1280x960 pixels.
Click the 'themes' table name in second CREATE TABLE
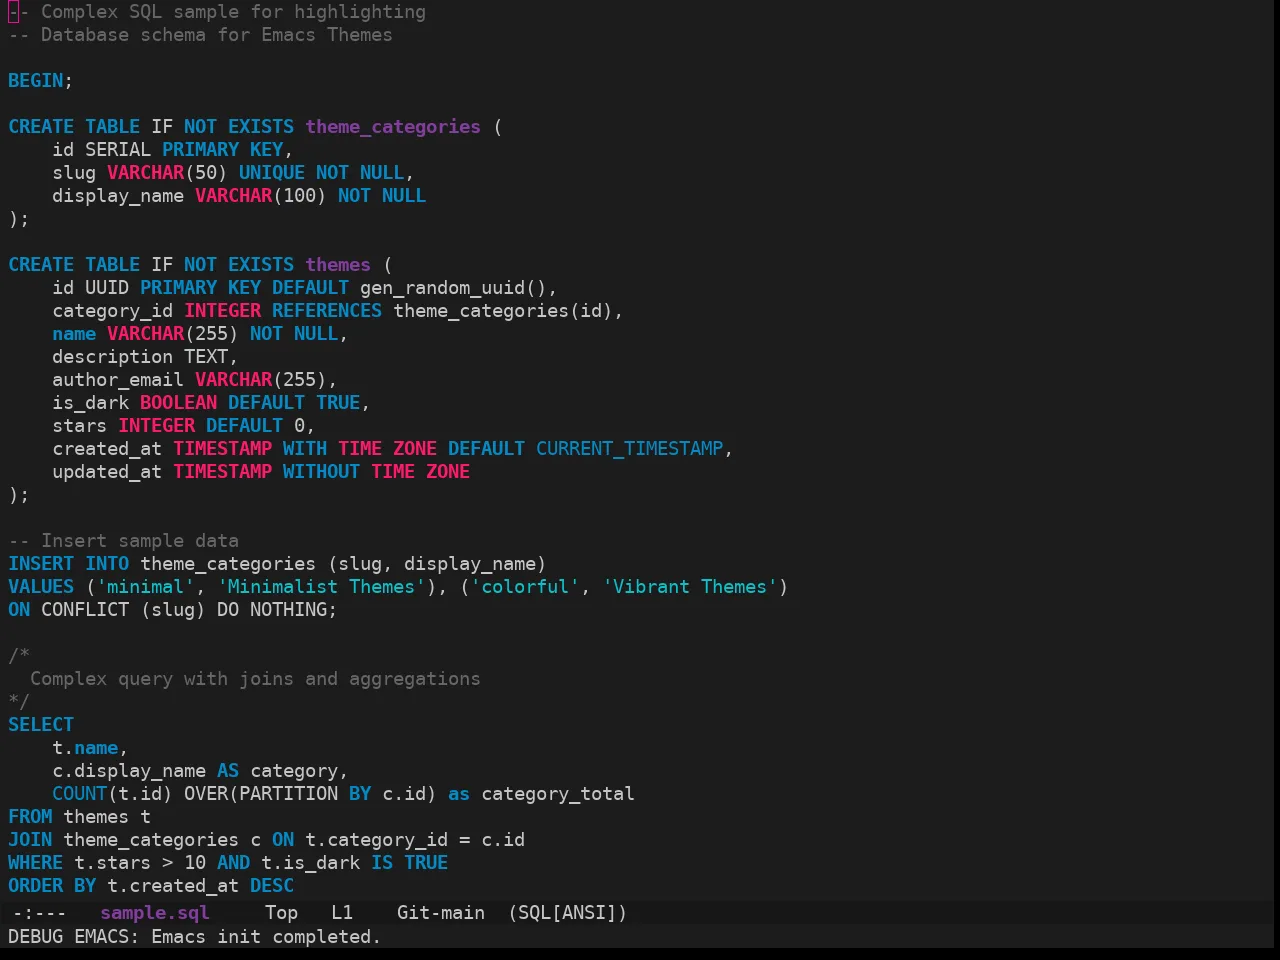pos(338,265)
